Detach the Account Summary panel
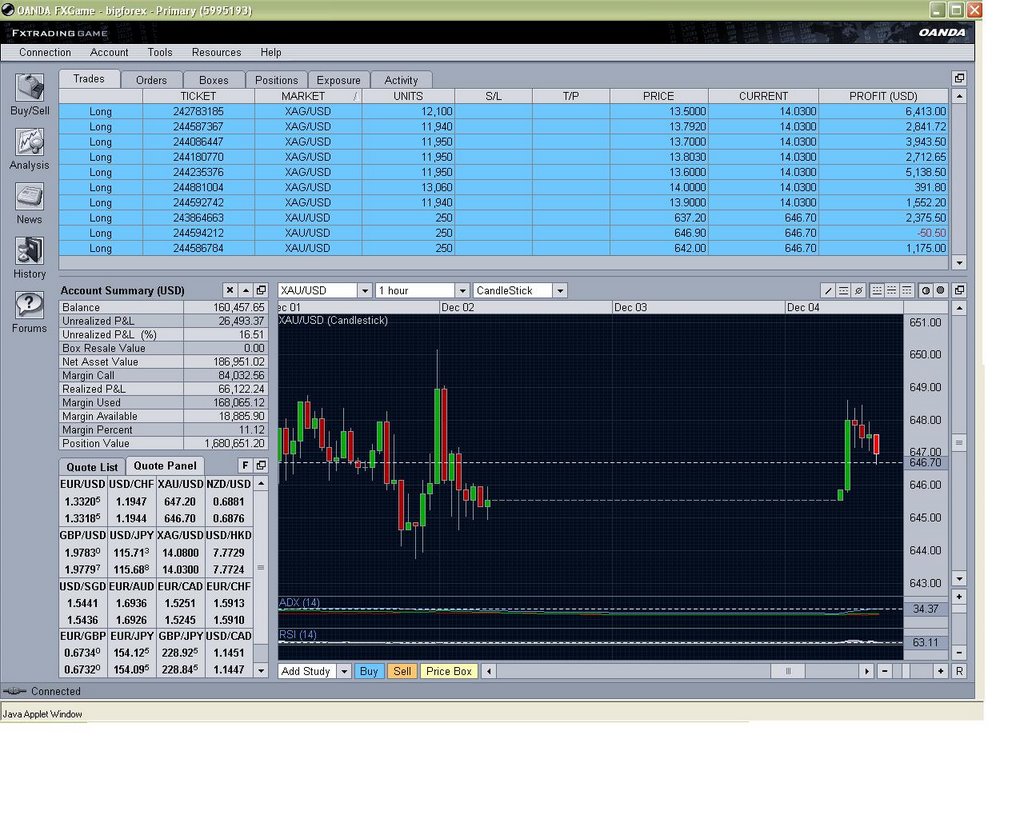Image resolution: width=1024 pixels, height=819 pixels. pyautogui.click(x=261, y=291)
